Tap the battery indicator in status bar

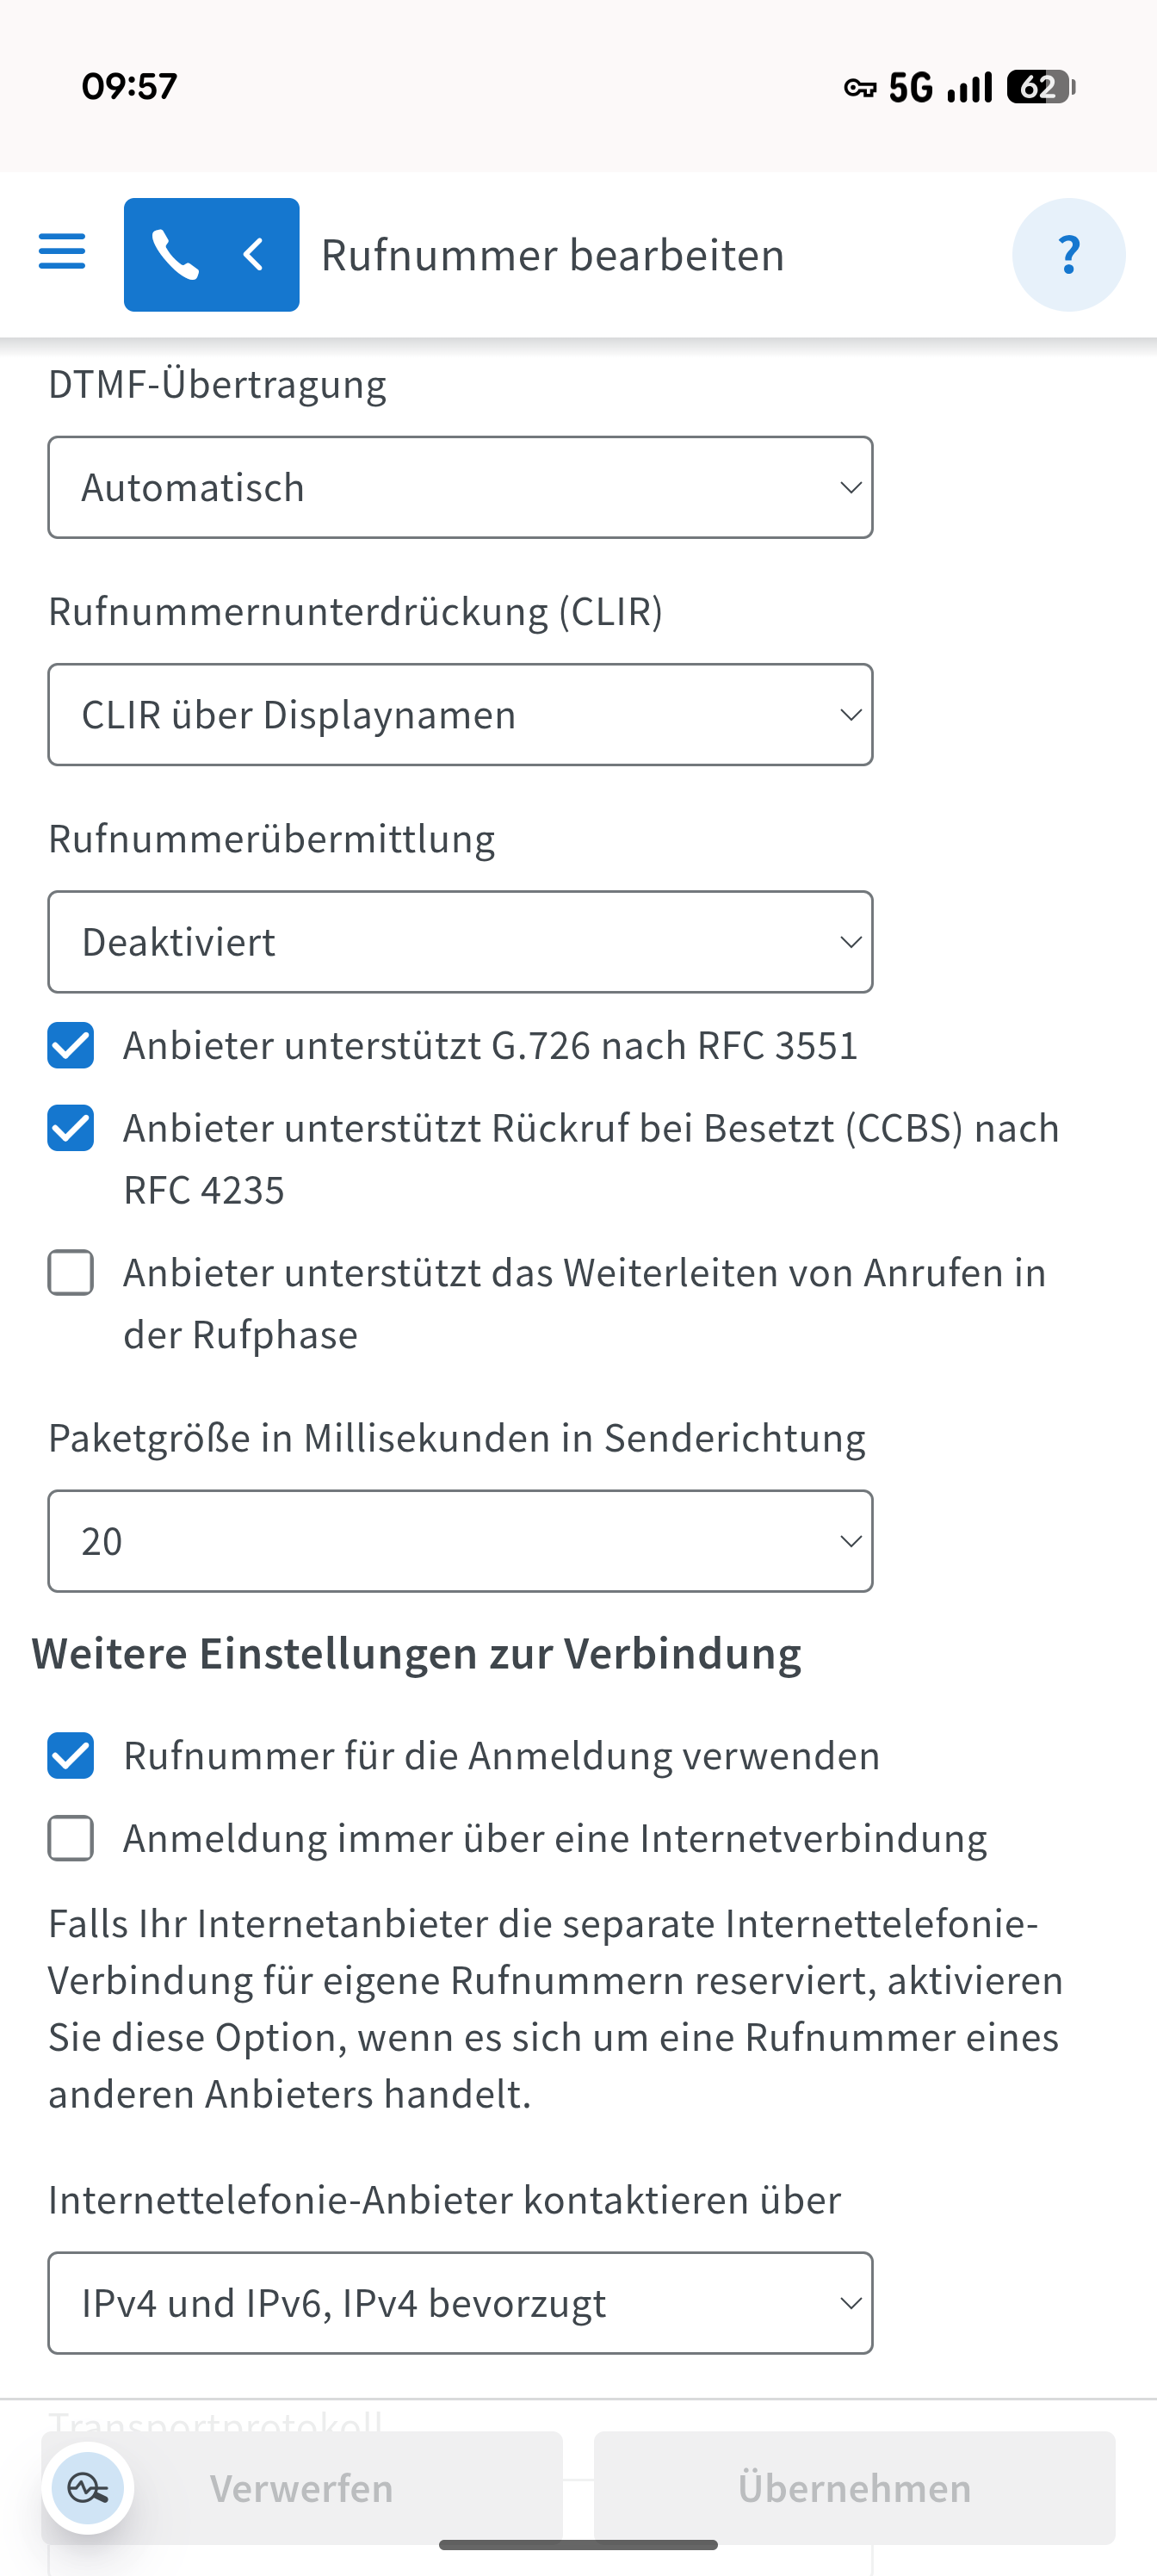[1041, 87]
